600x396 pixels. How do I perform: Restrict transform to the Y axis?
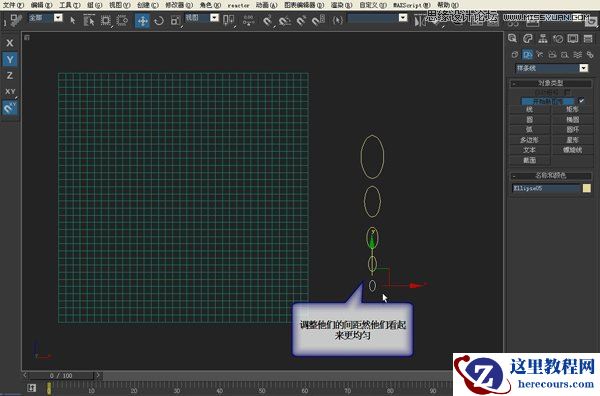click(10, 59)
